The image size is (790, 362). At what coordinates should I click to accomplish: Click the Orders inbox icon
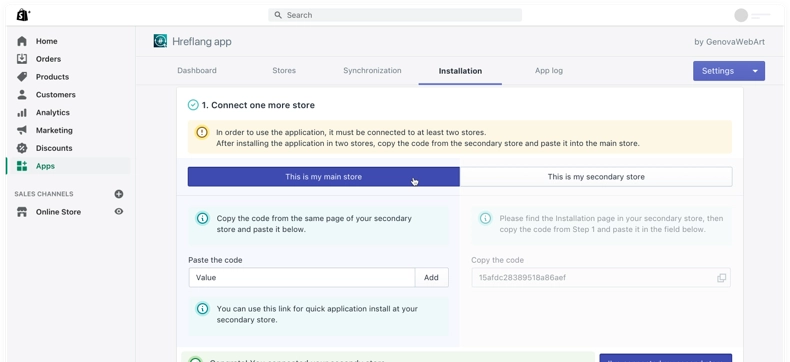(22, 59)
